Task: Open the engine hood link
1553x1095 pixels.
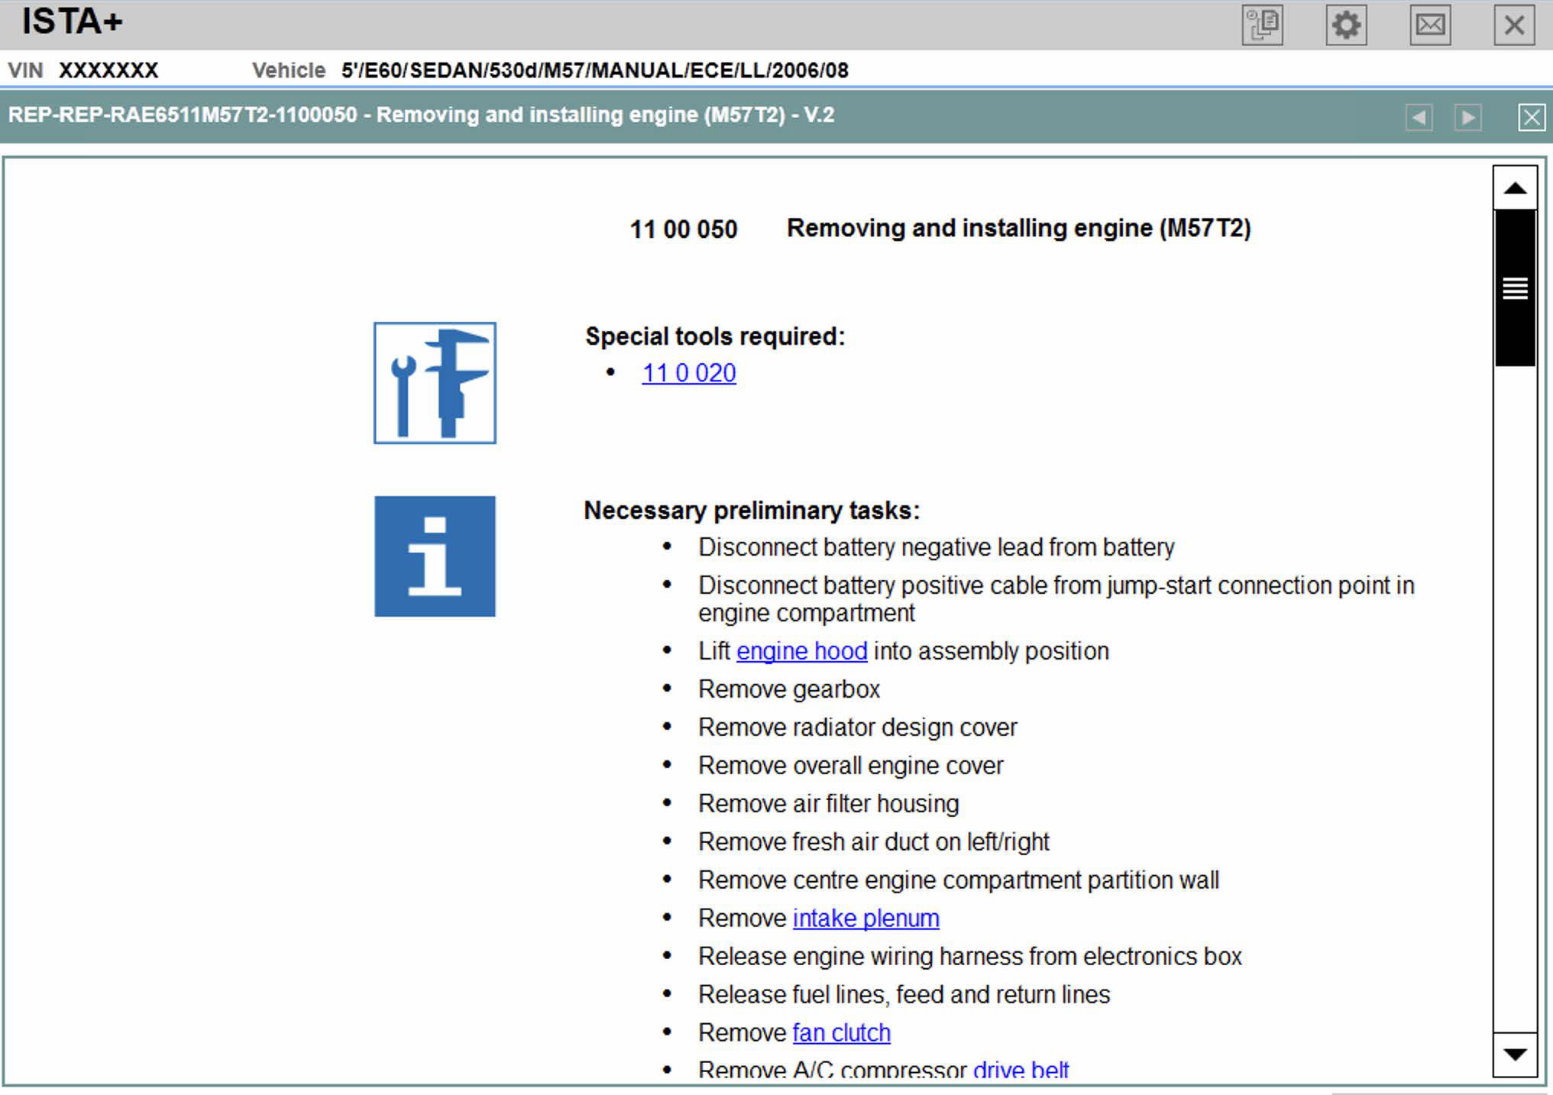Action: tap(802, 651)
